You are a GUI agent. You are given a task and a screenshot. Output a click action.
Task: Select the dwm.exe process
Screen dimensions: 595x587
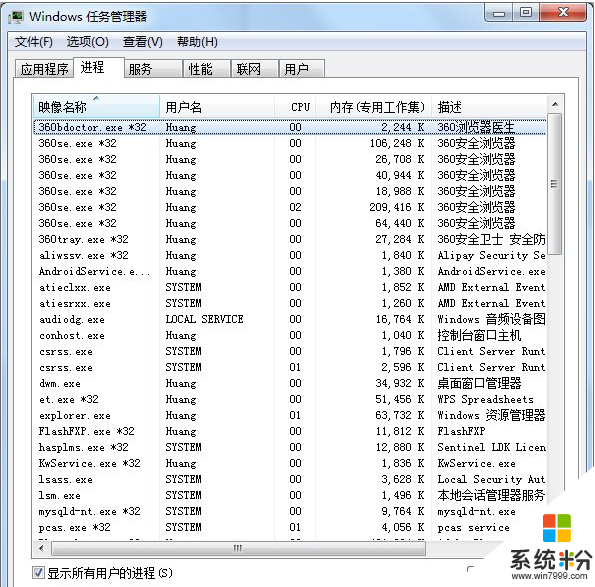click(x=290, y=383)
